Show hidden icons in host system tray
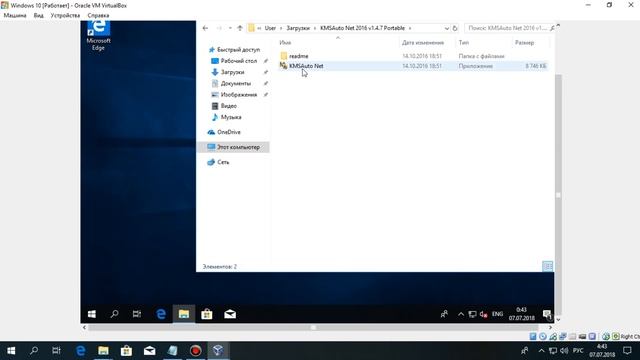The image size is (640, 360). click(541, 351)
